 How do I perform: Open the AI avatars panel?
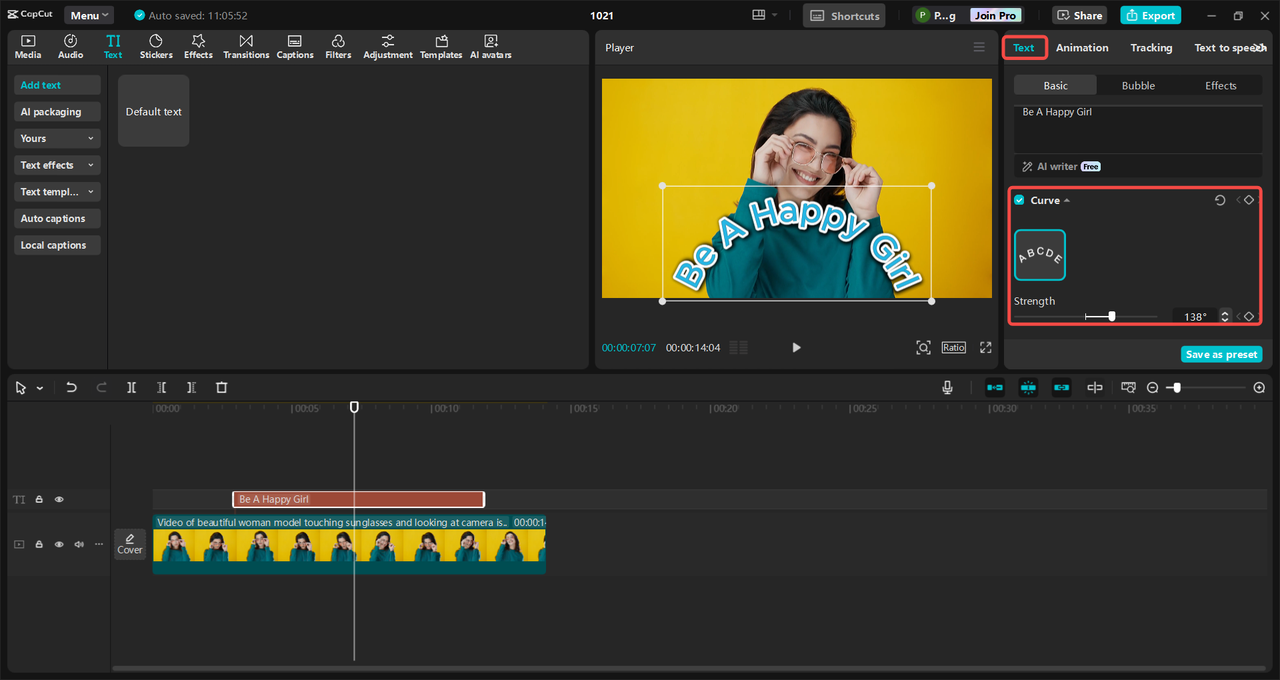[x=490, y=46]
